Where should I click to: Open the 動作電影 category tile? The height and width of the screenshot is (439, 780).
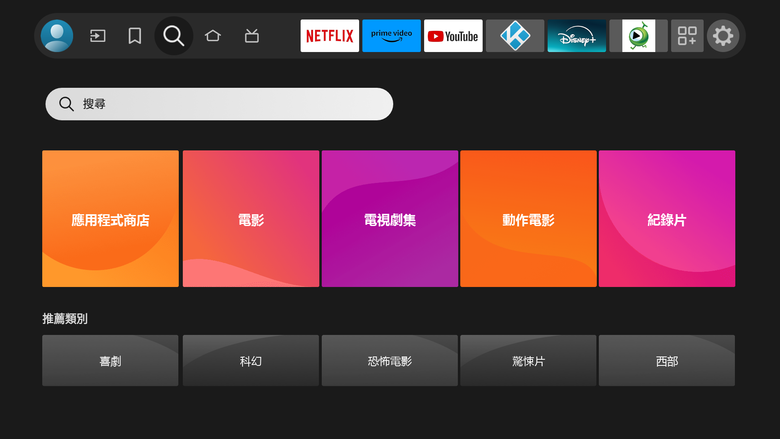tap(528, 219)
